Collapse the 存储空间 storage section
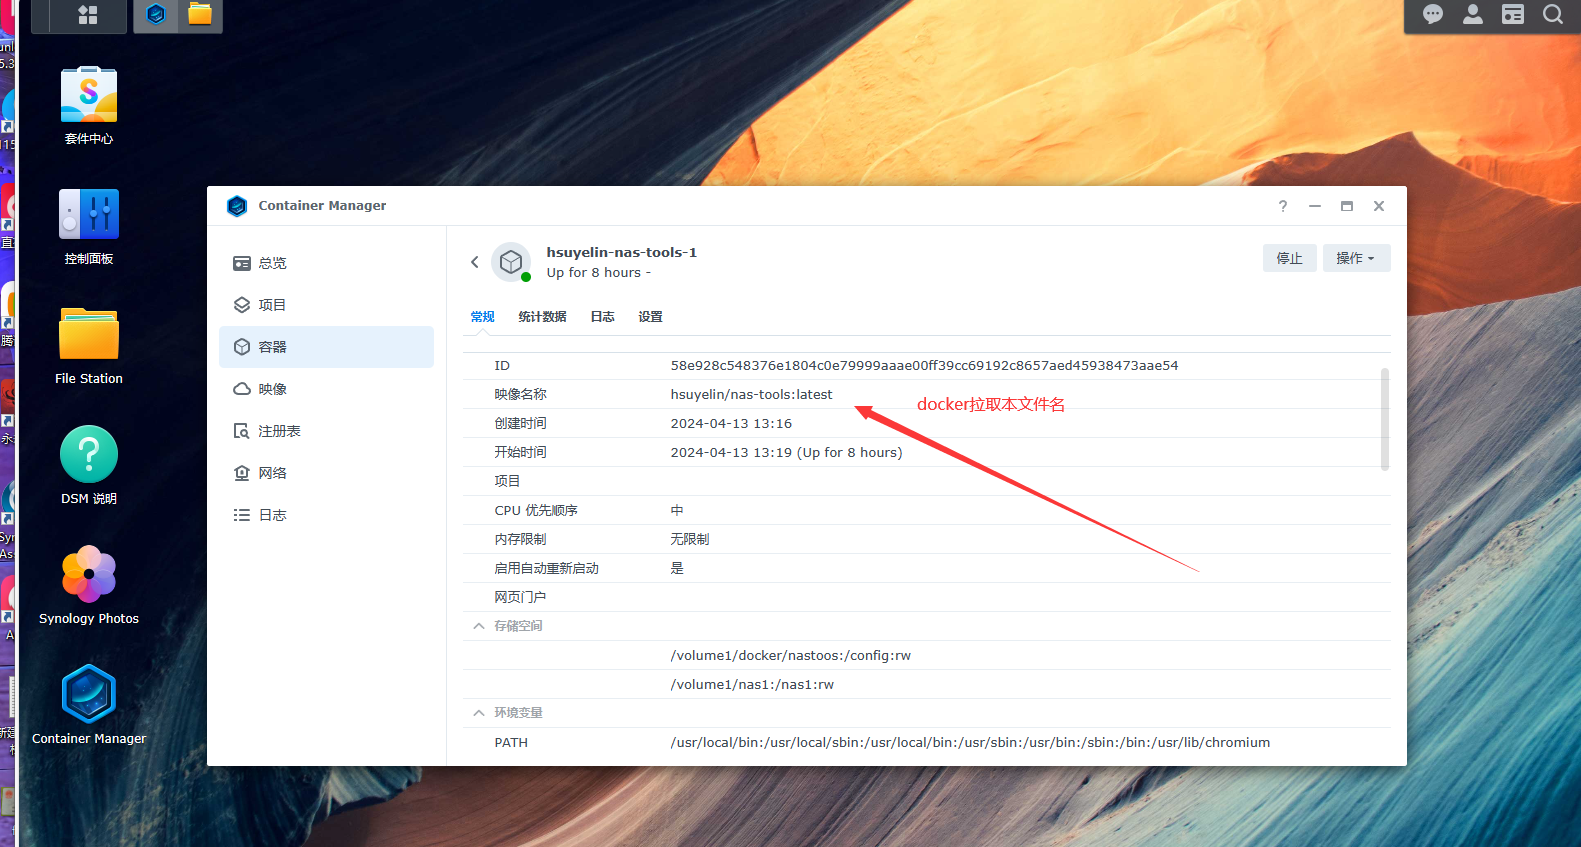1581x847 pixels. point(479,626)
